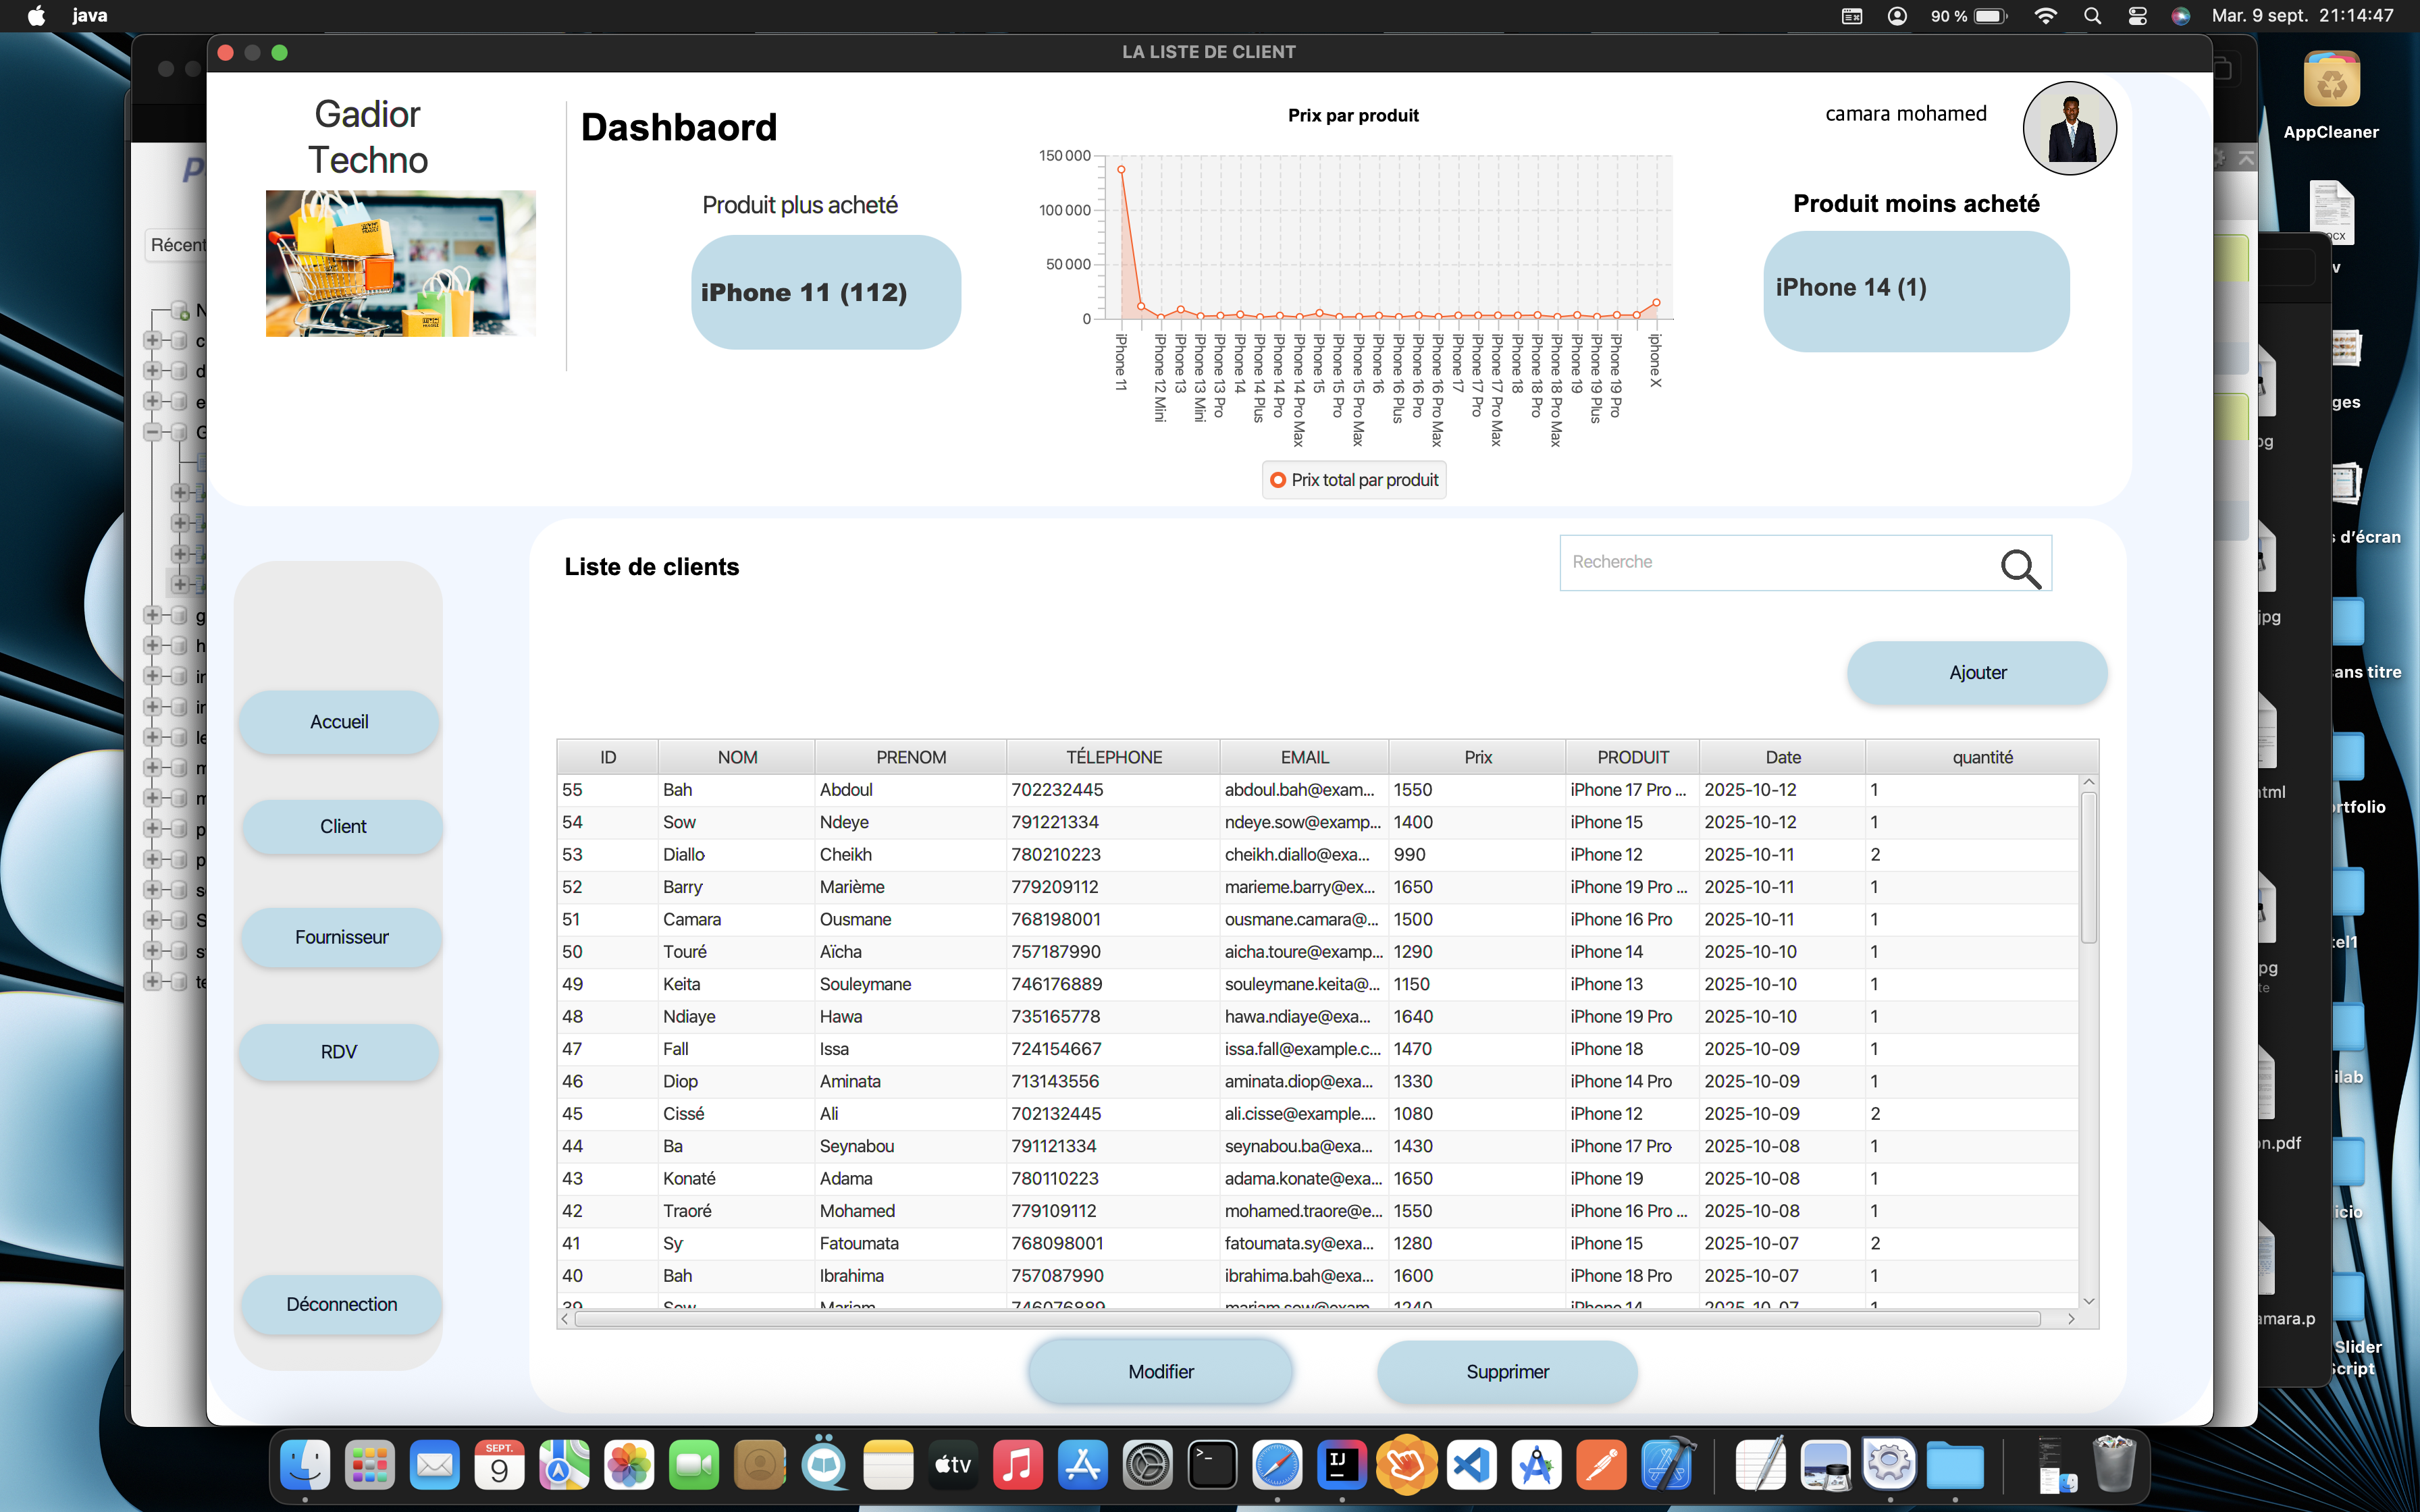Open Calendar from the dock

499,1466
